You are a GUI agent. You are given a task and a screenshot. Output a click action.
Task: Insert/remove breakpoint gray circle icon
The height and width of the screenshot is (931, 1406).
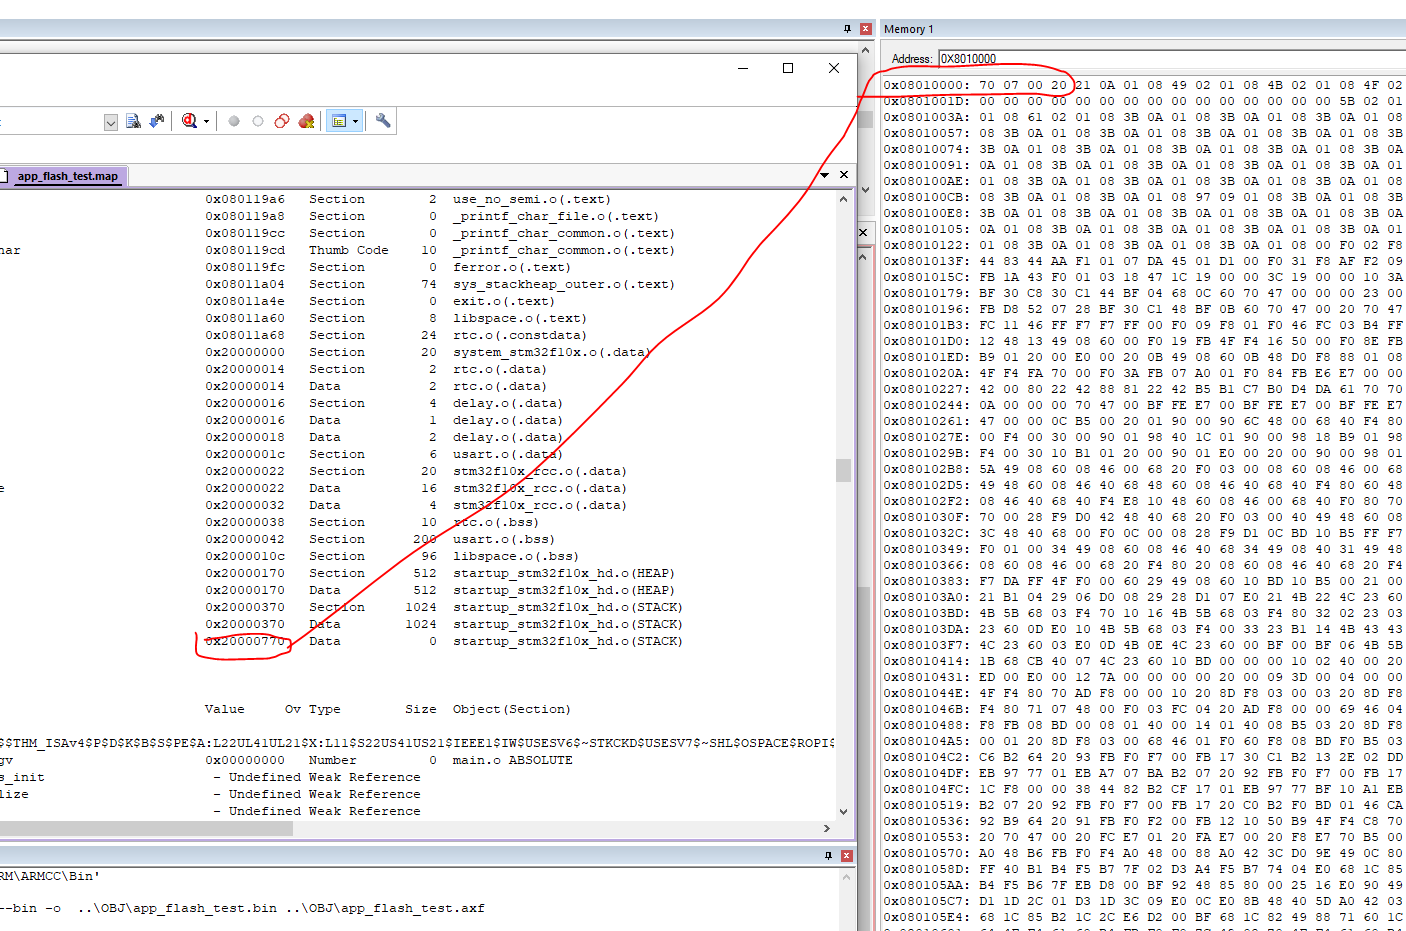click(x=234, y=121)
